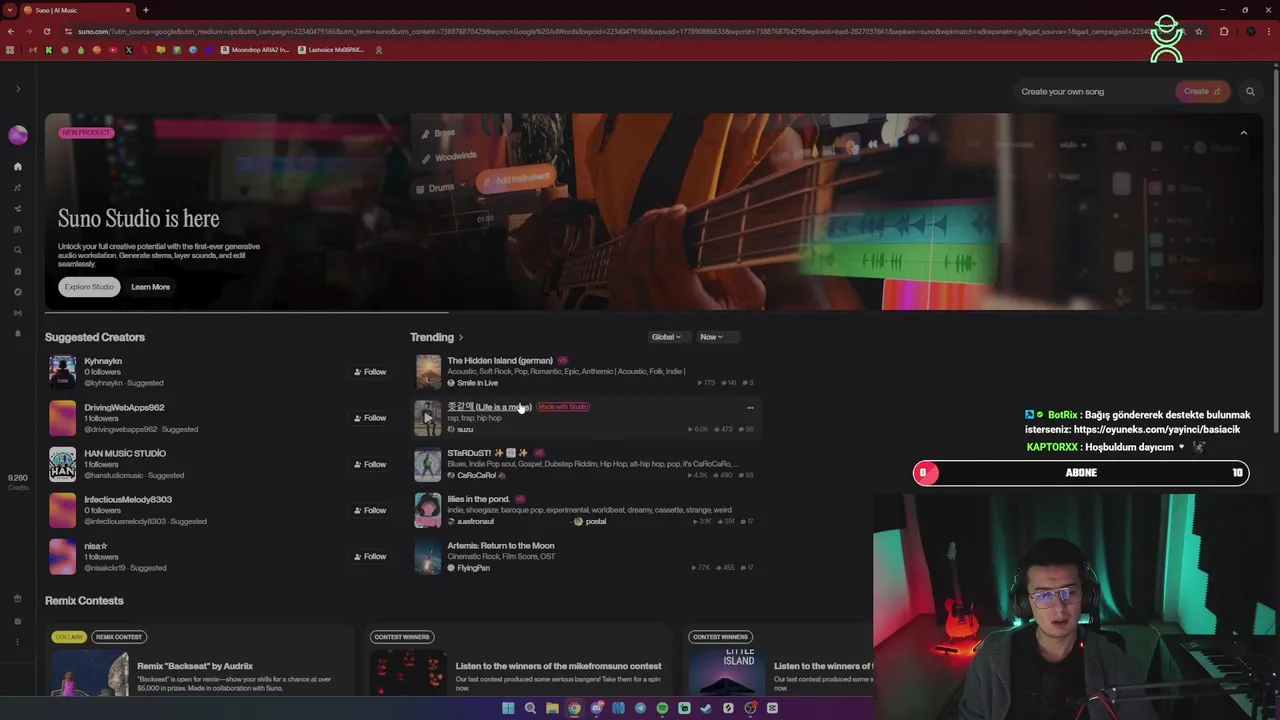Open the Search icon in the sidebar
The height and width of the screenshot is (720, 1280).
pyautogui.click(x=17, y=250)
